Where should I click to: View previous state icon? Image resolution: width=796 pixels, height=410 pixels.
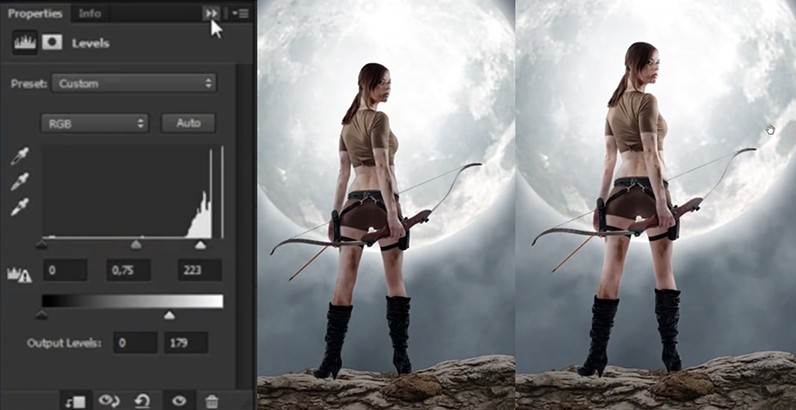[108, 401]
